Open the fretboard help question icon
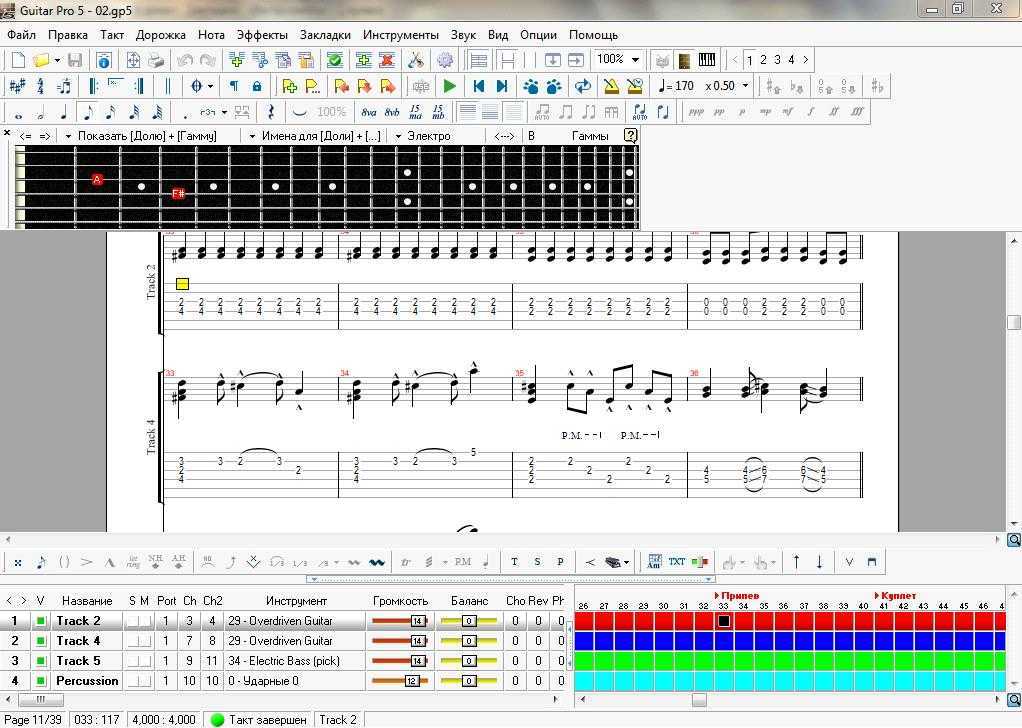 tap(630, 135)
